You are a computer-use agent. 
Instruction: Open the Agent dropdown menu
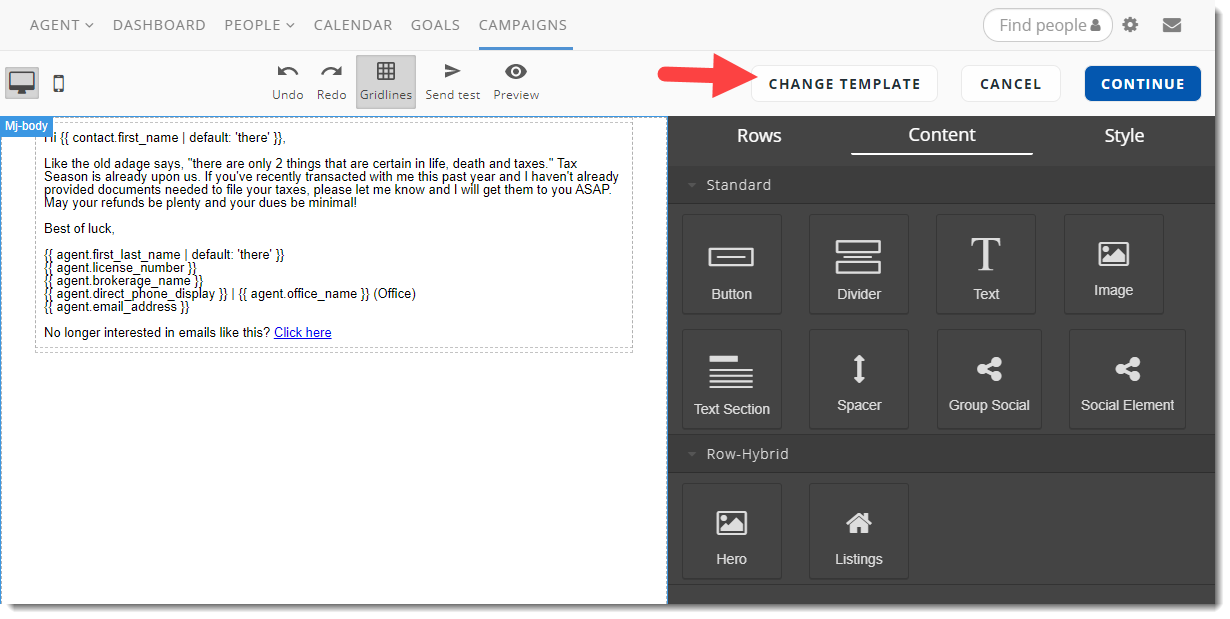click(61, 25)
